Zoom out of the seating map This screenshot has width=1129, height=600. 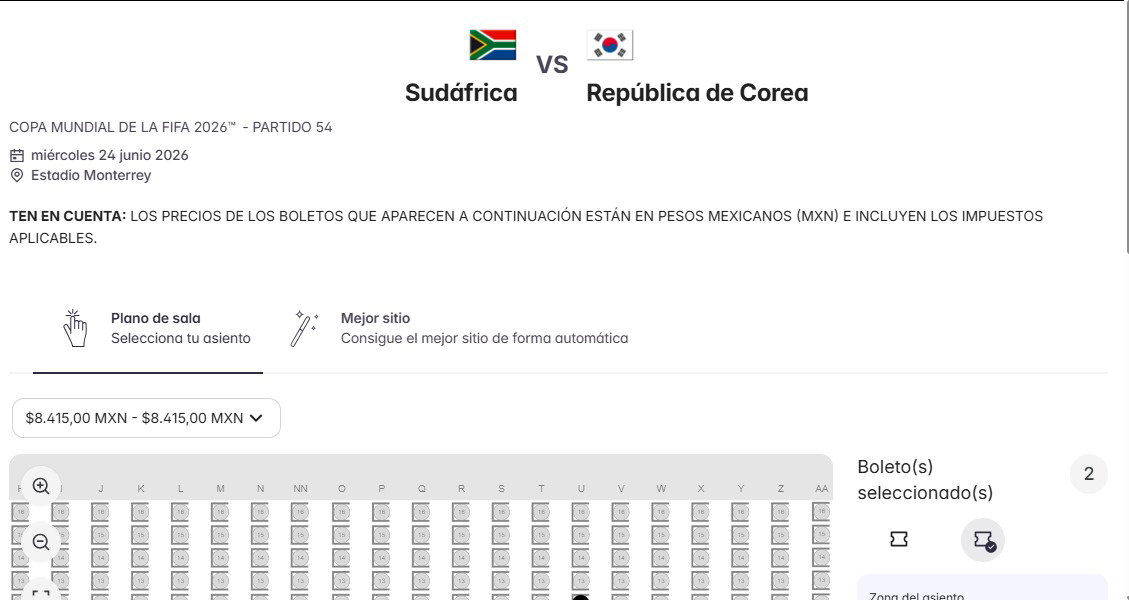[x=41, y=542]
